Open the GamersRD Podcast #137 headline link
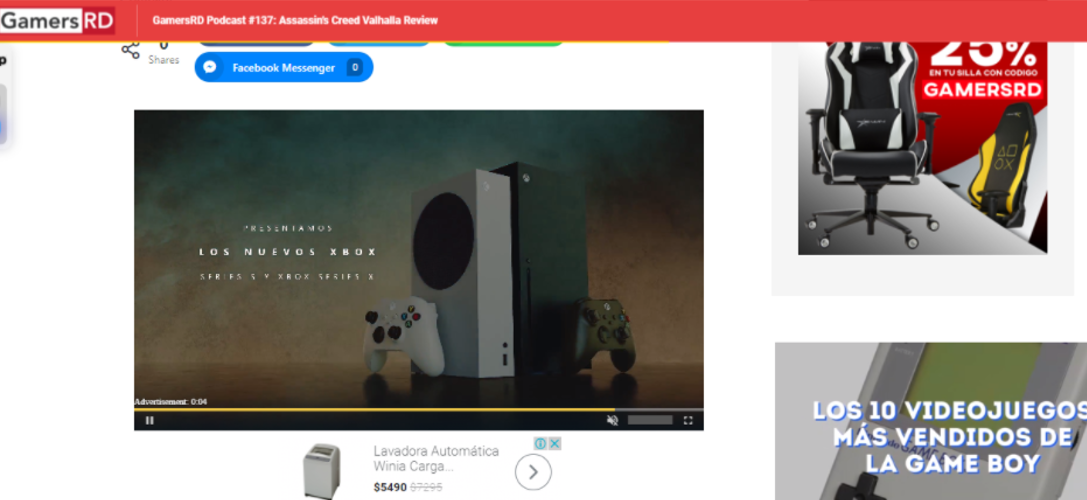The width and height of the screenshot is (1087, 500). point(295,21)
